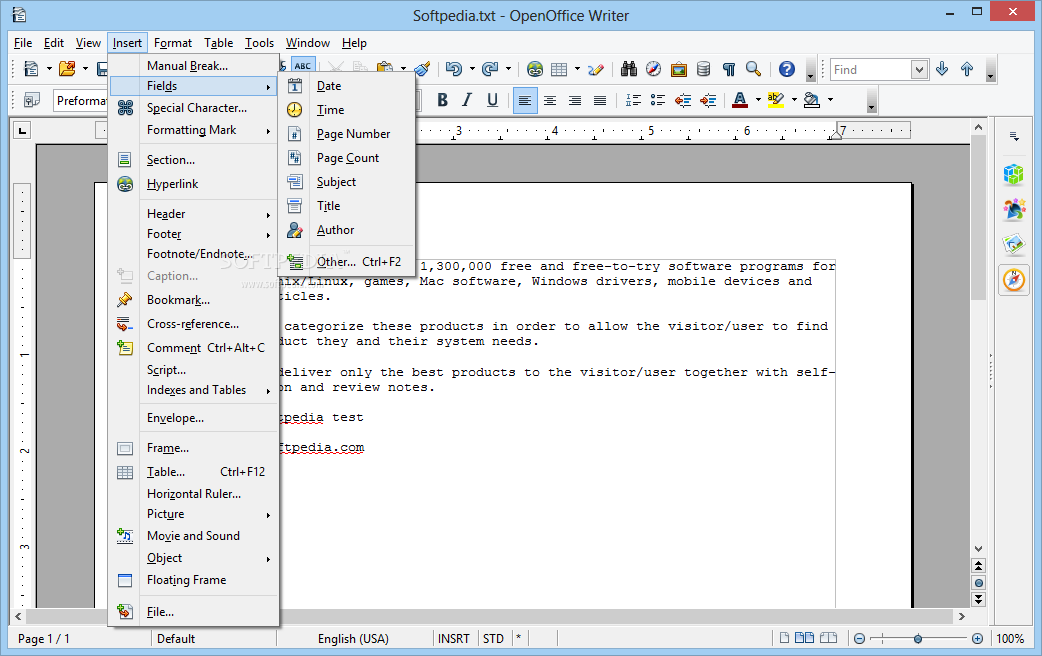Viewport: 1042px width, 656px height.
Task: Apply background color icon
Action: click(811, 100)
